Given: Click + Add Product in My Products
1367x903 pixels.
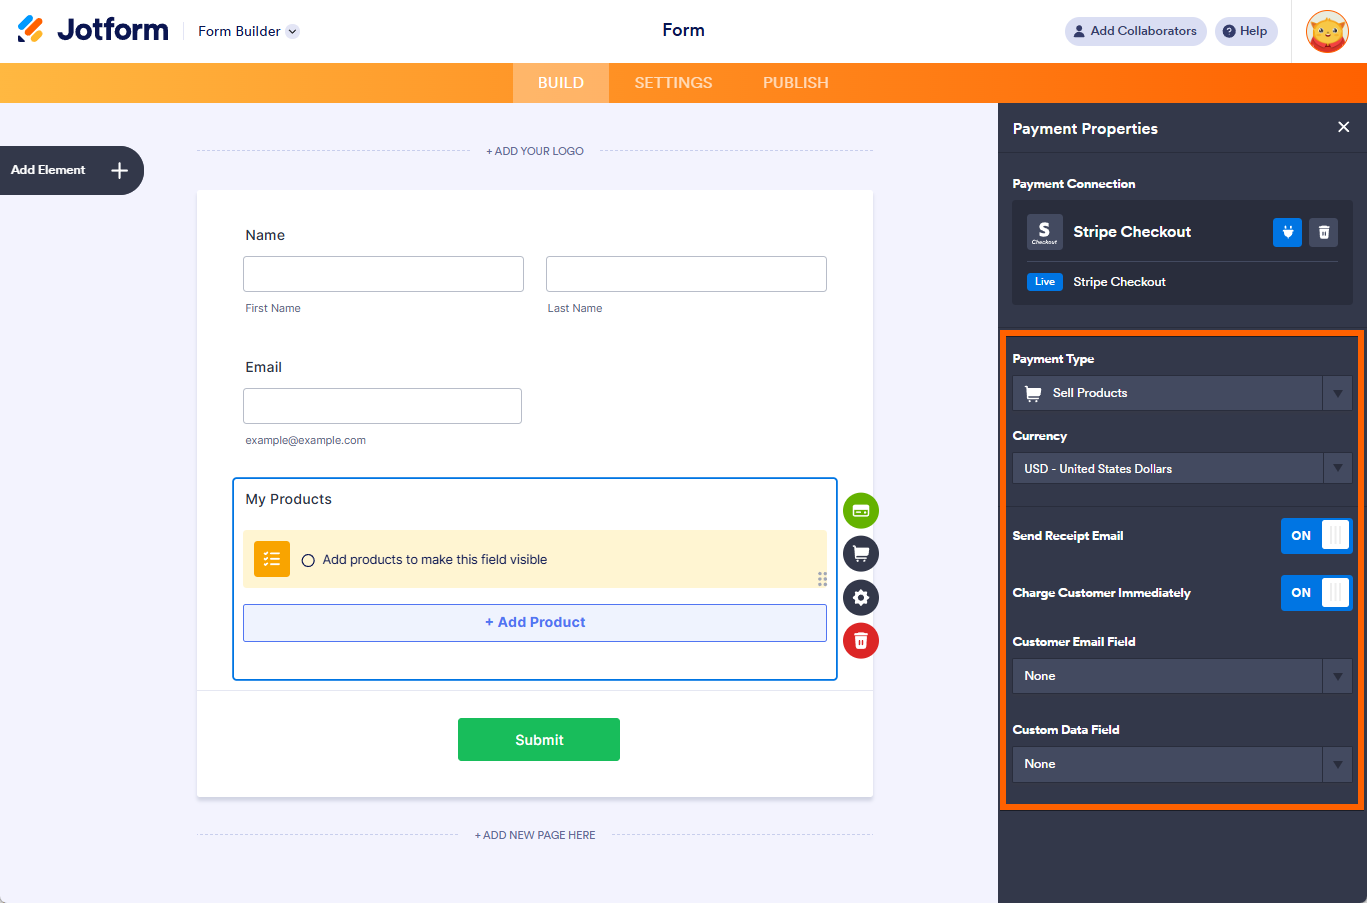Looking at the screenshot, I should tap(535, 622).
